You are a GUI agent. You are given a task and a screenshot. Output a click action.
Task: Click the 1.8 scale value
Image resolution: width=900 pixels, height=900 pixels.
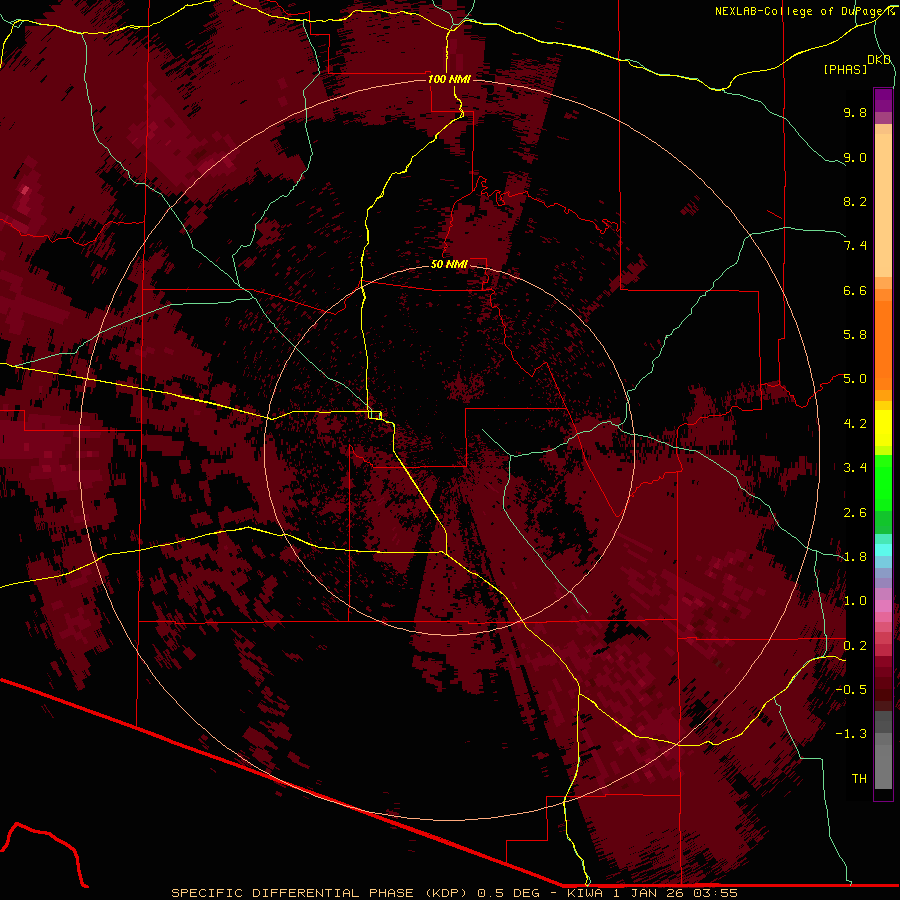tap(855, 557)
